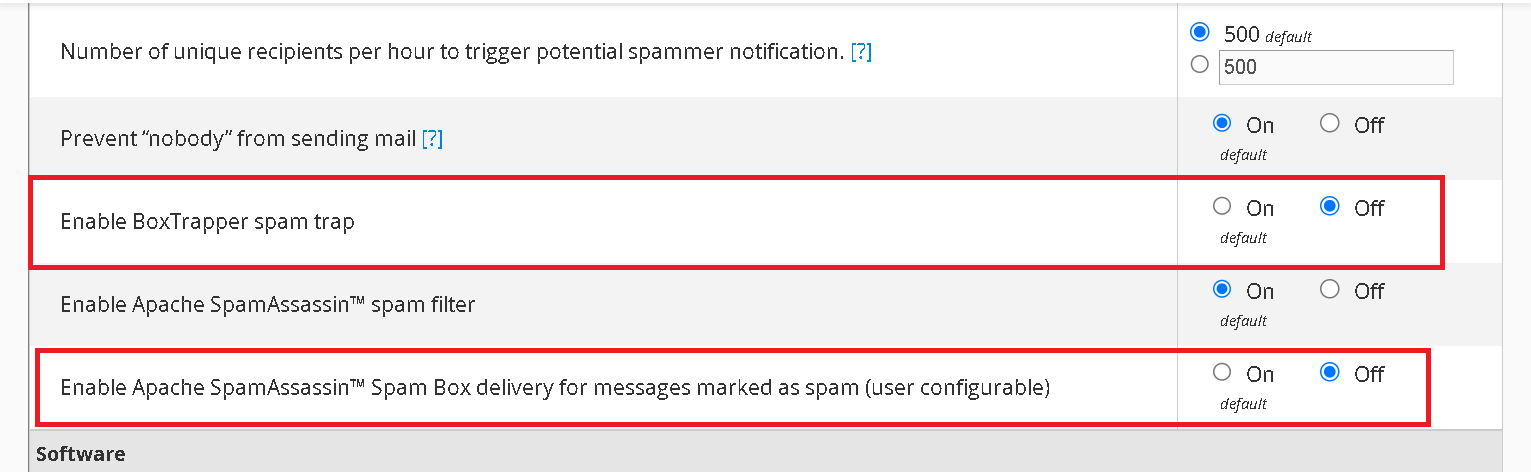
Task: Disable Apache SpamAssassin spam filter Off radio
Action: click(1329, 290)
